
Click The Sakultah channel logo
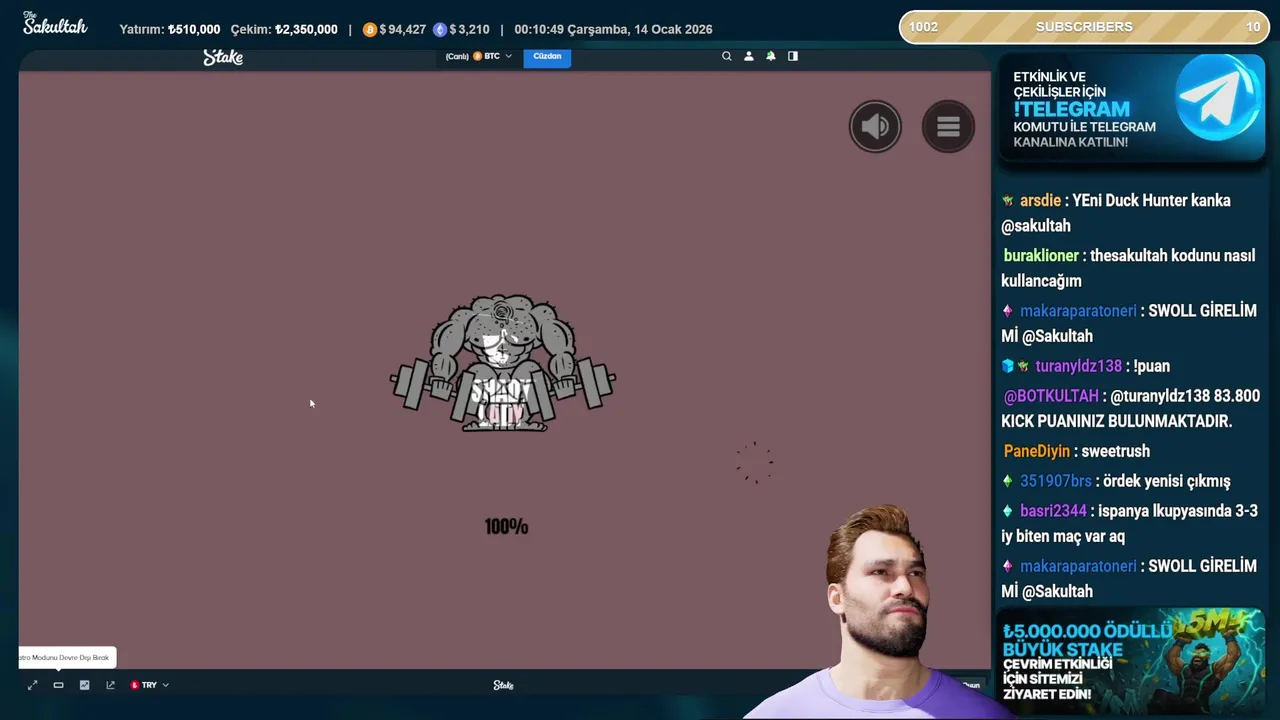click(55, 24)
